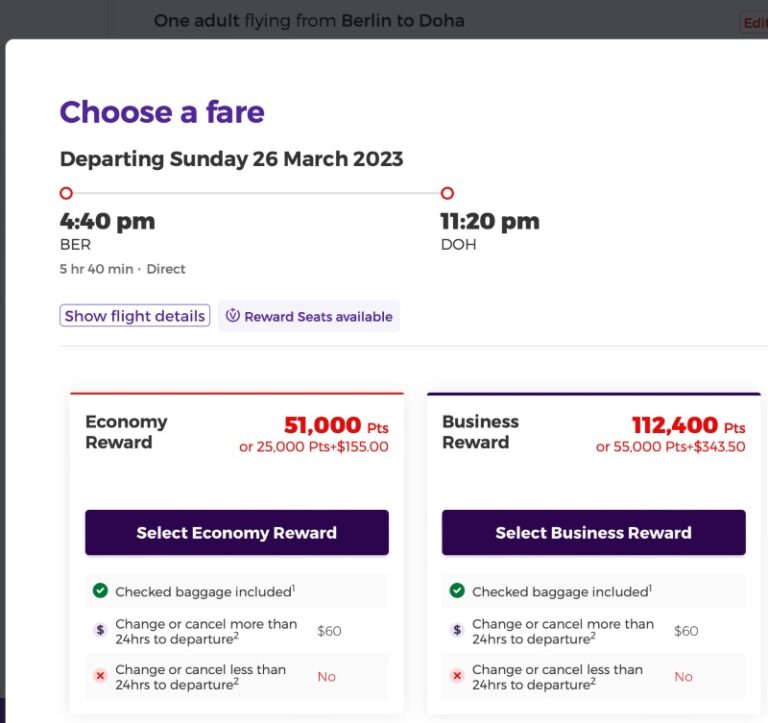Click the BER departure circle marker

[x=66, y=193]
